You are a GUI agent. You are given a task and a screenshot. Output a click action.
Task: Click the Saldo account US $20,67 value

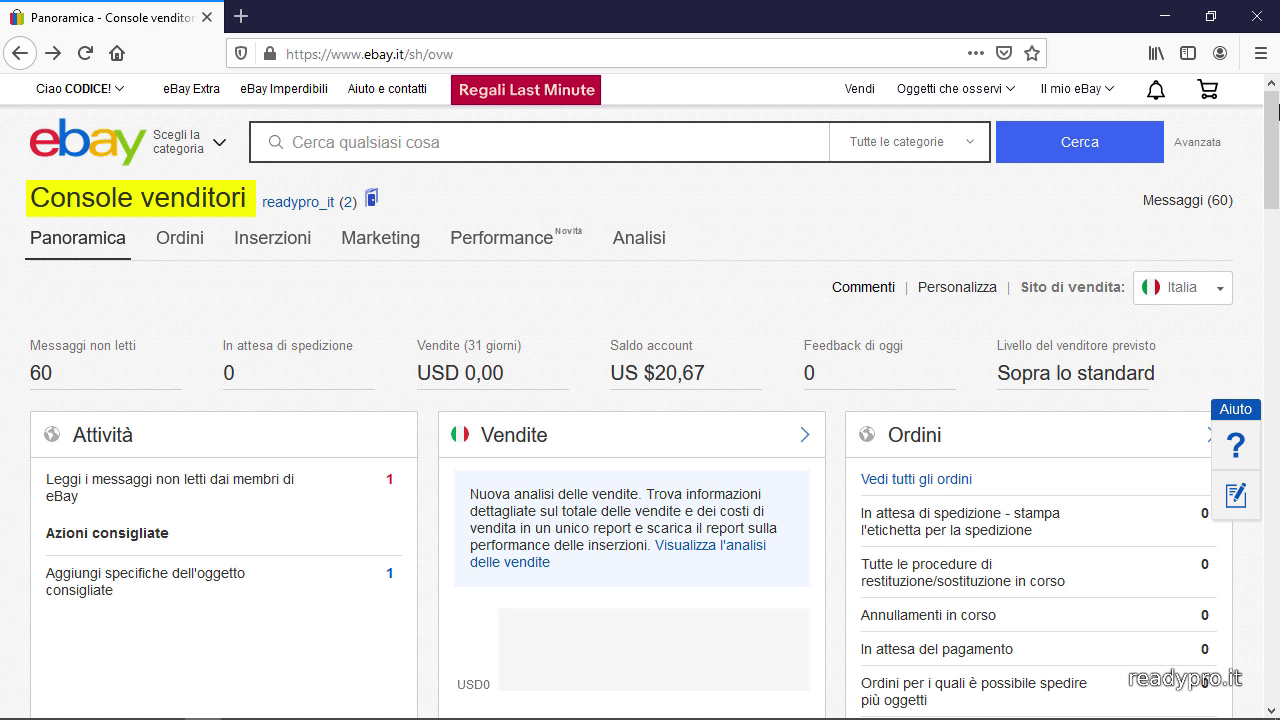click(657, 373)
